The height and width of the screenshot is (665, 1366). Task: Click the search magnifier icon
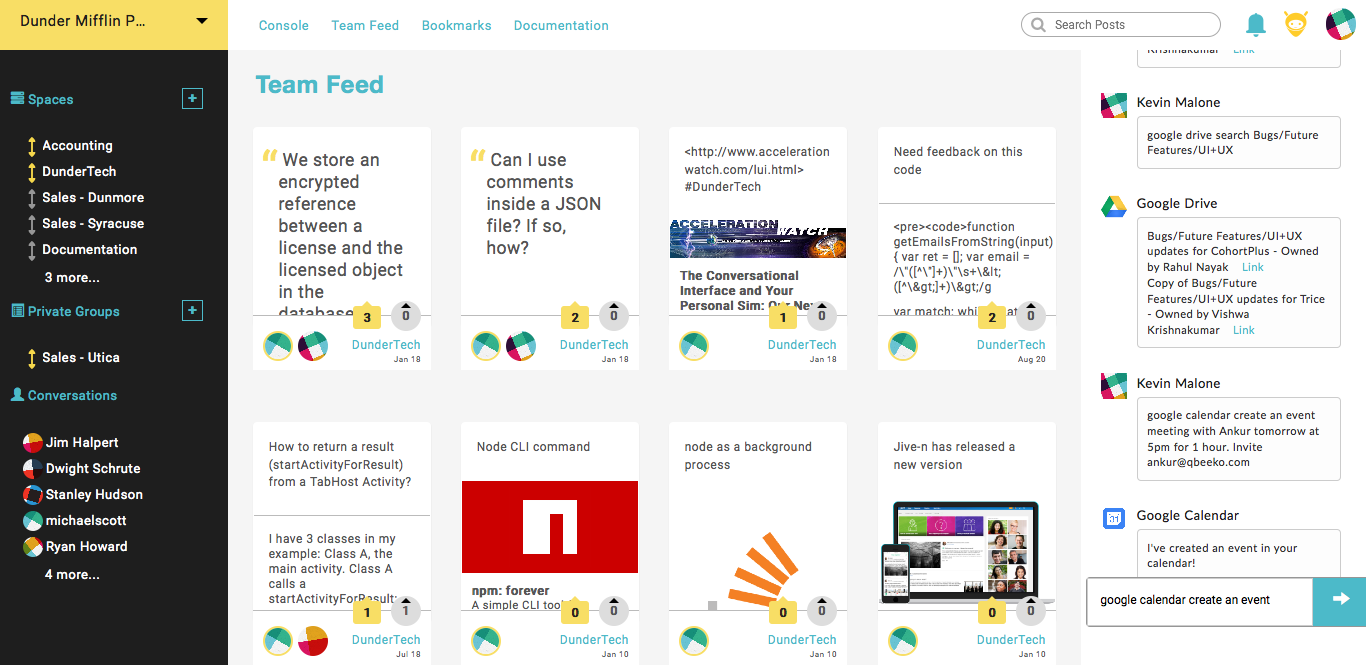coord(1039,25)
